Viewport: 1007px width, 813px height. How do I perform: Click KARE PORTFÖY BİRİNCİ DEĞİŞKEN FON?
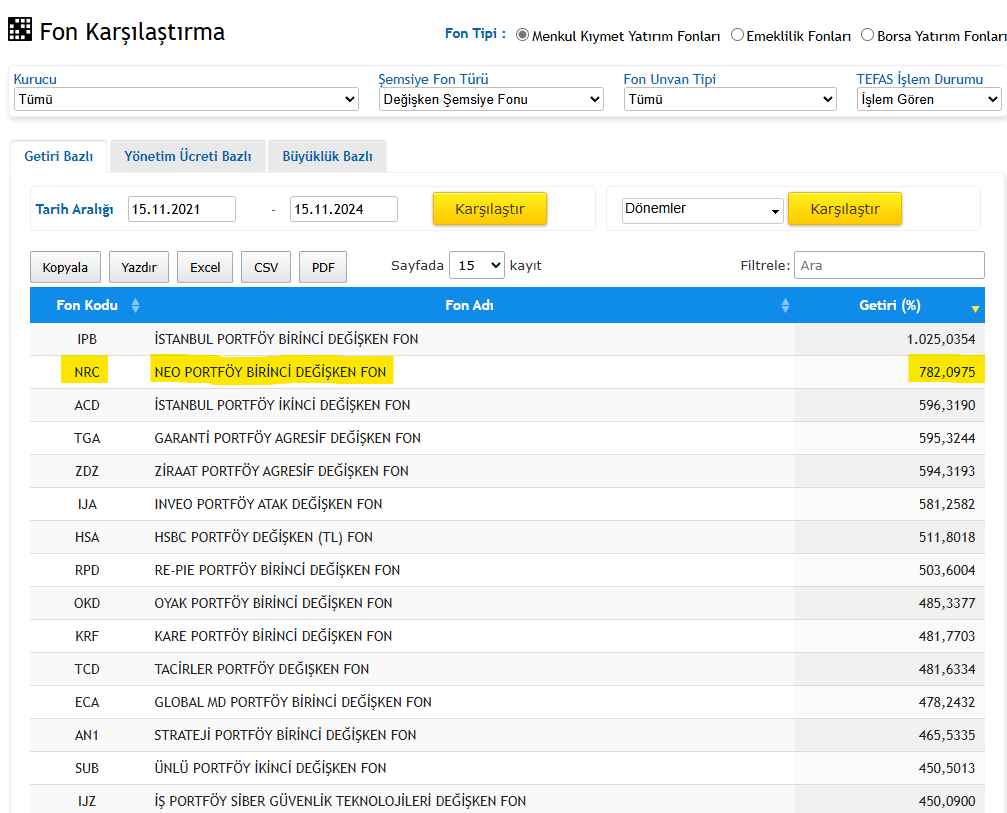click(273, 636)
